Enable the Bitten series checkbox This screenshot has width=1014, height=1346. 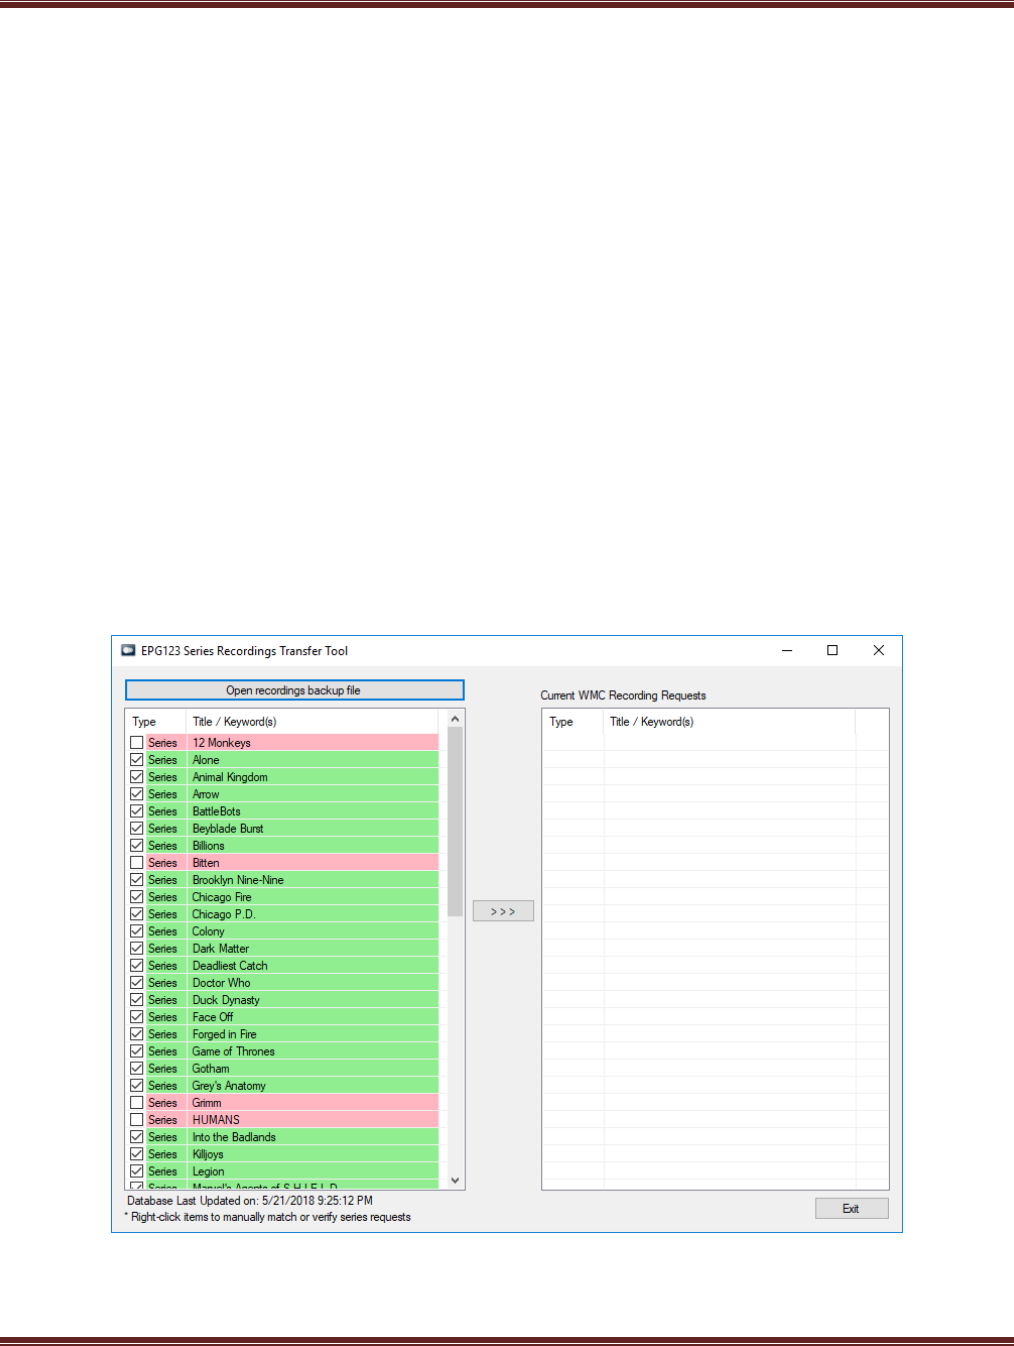(x=137, y=862)
